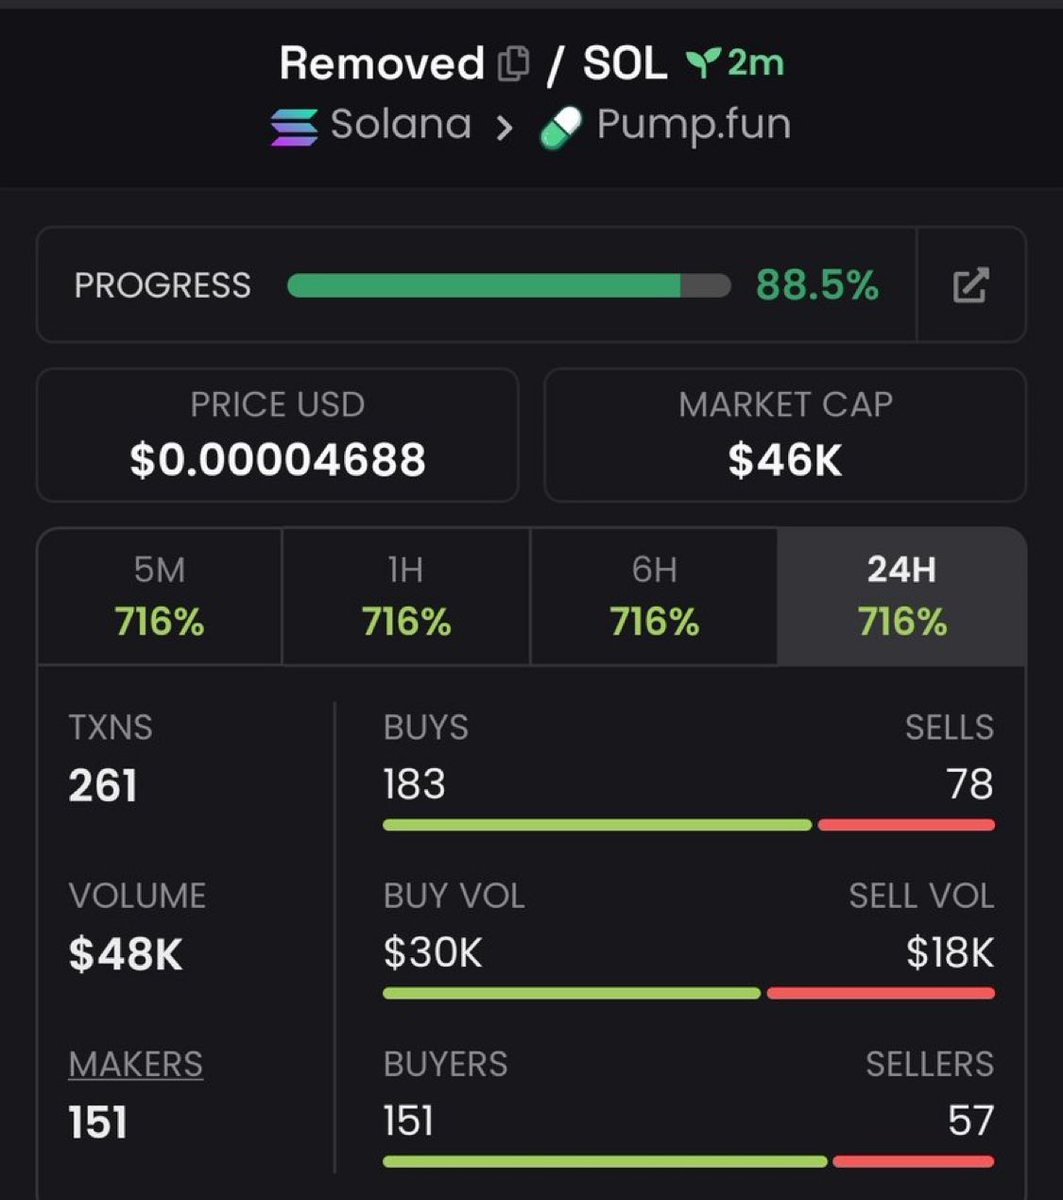Click the Solana chain logo icon
The height and width of the screenshot is (1200, 1063).
[x=294, y=127]
